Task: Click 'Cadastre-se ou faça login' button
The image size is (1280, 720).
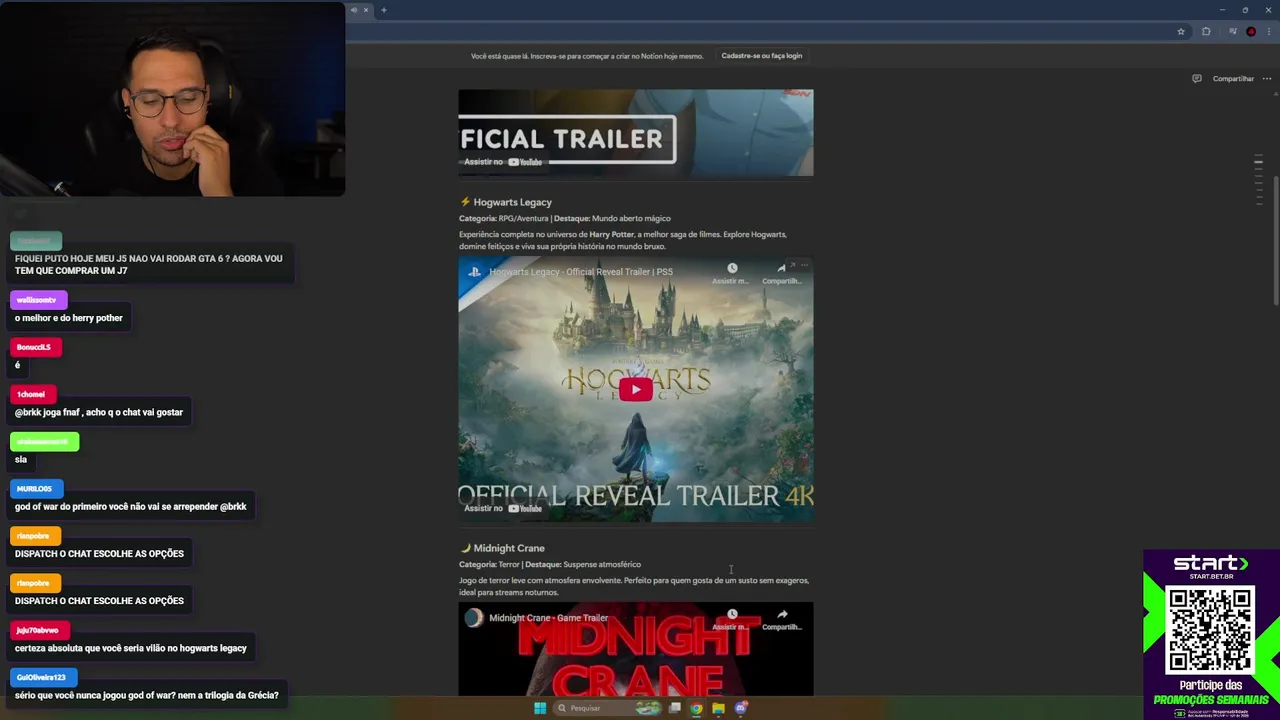Action: [762, 56]
